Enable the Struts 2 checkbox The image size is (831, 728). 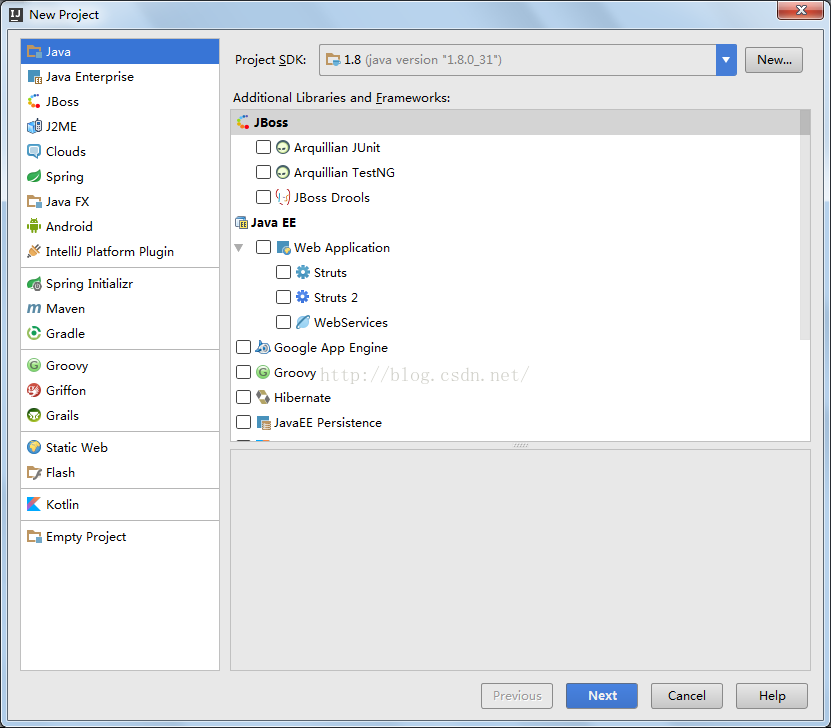tap(284, 297)
